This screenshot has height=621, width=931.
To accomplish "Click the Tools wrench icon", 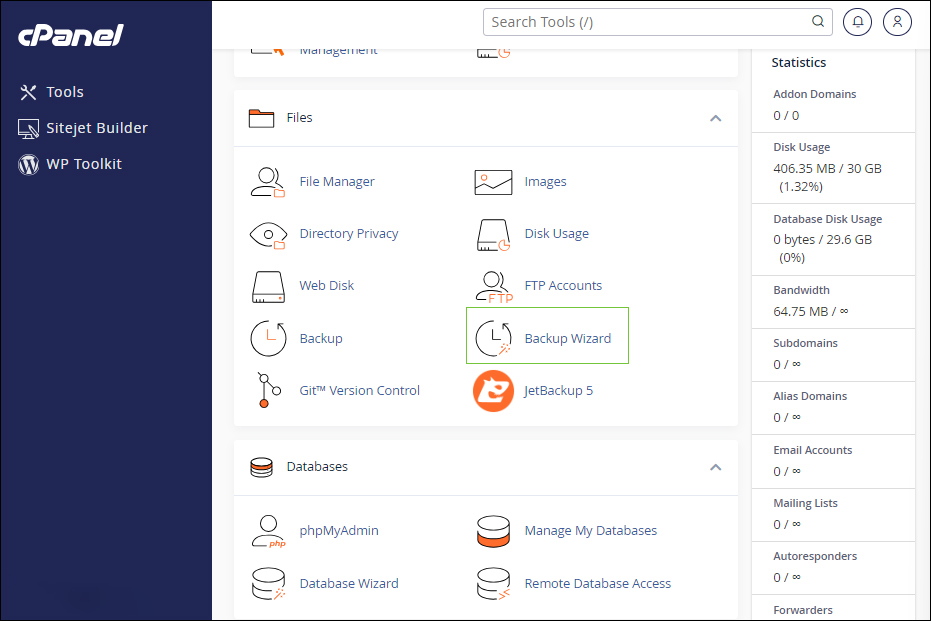I will coord(28,92).
